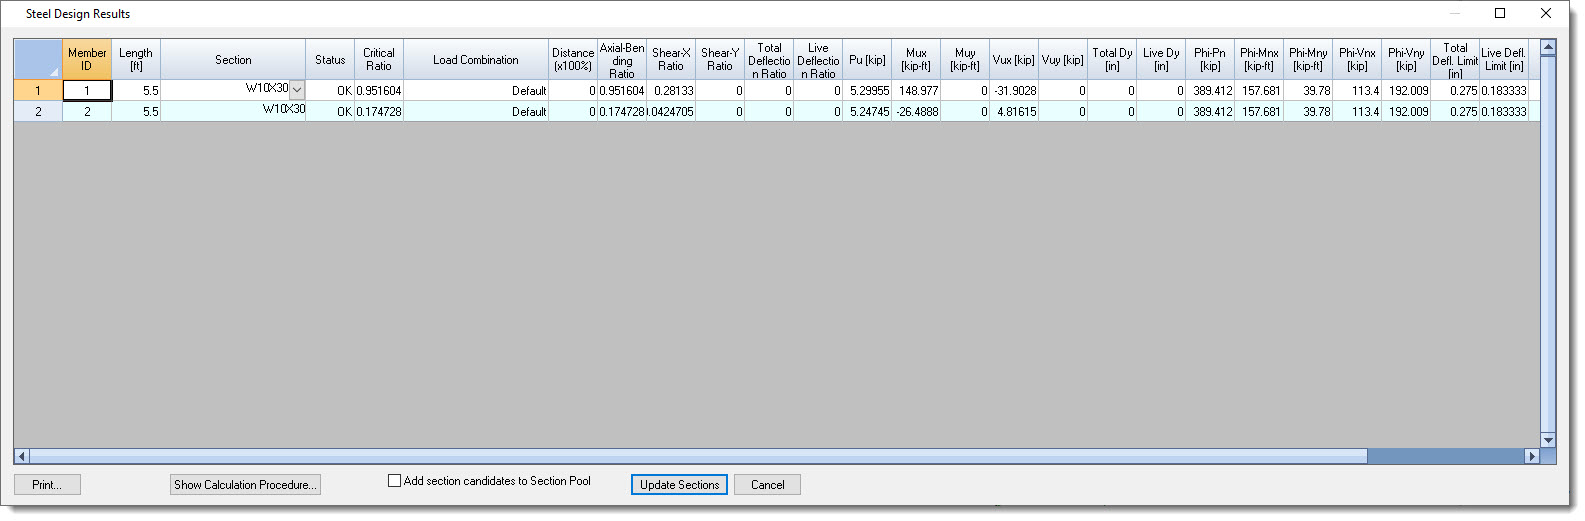
Task: Click the Vux value 4.81615
Action: click(x=1014, y=111)
